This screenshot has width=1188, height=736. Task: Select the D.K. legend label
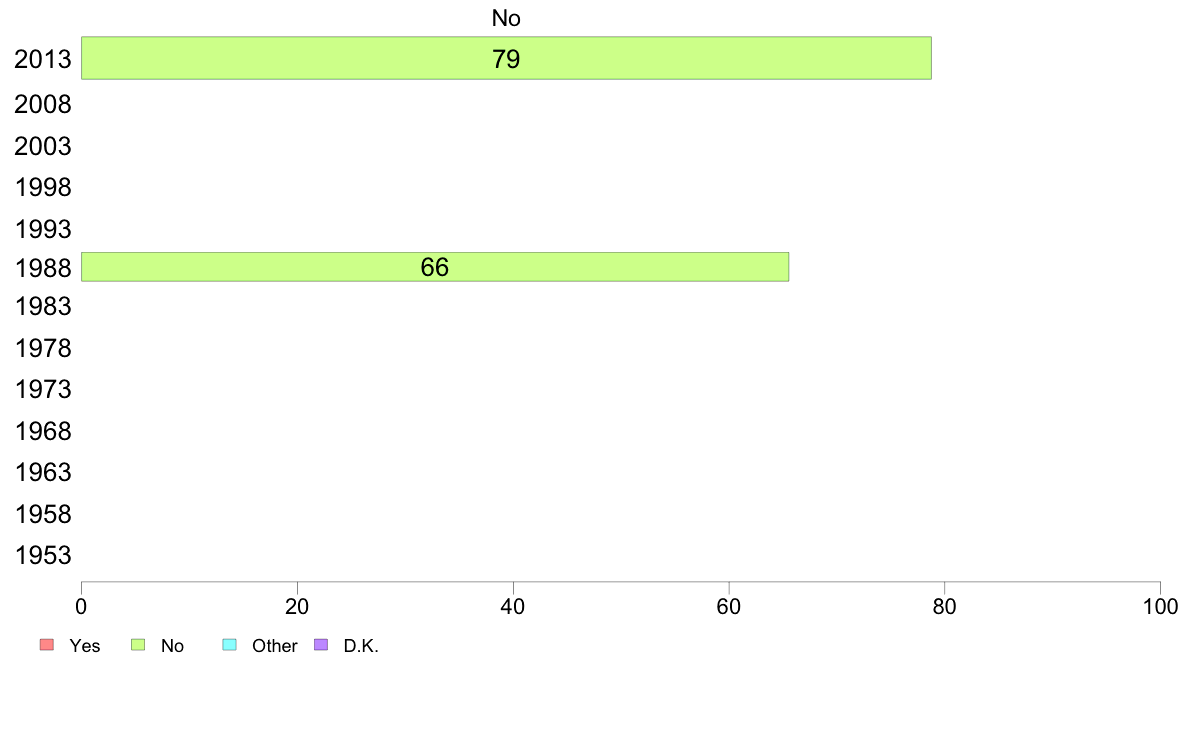[x=361, y=646]
